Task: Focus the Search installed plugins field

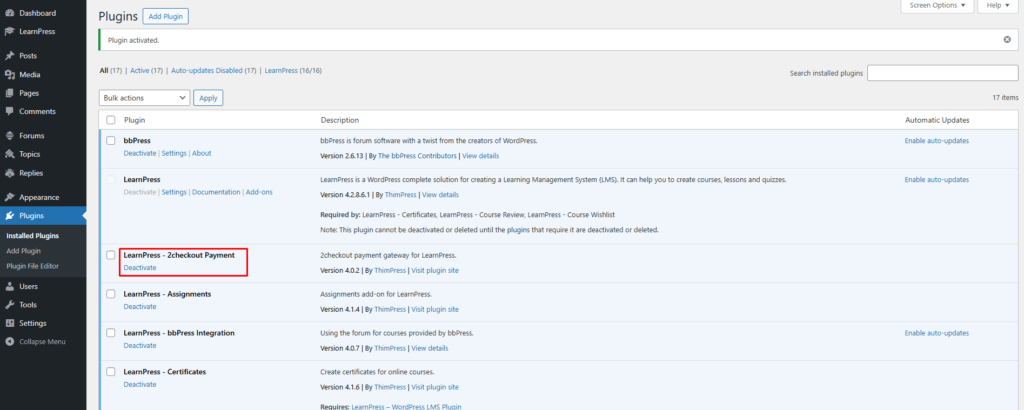Action: click(x=942, y=73)
